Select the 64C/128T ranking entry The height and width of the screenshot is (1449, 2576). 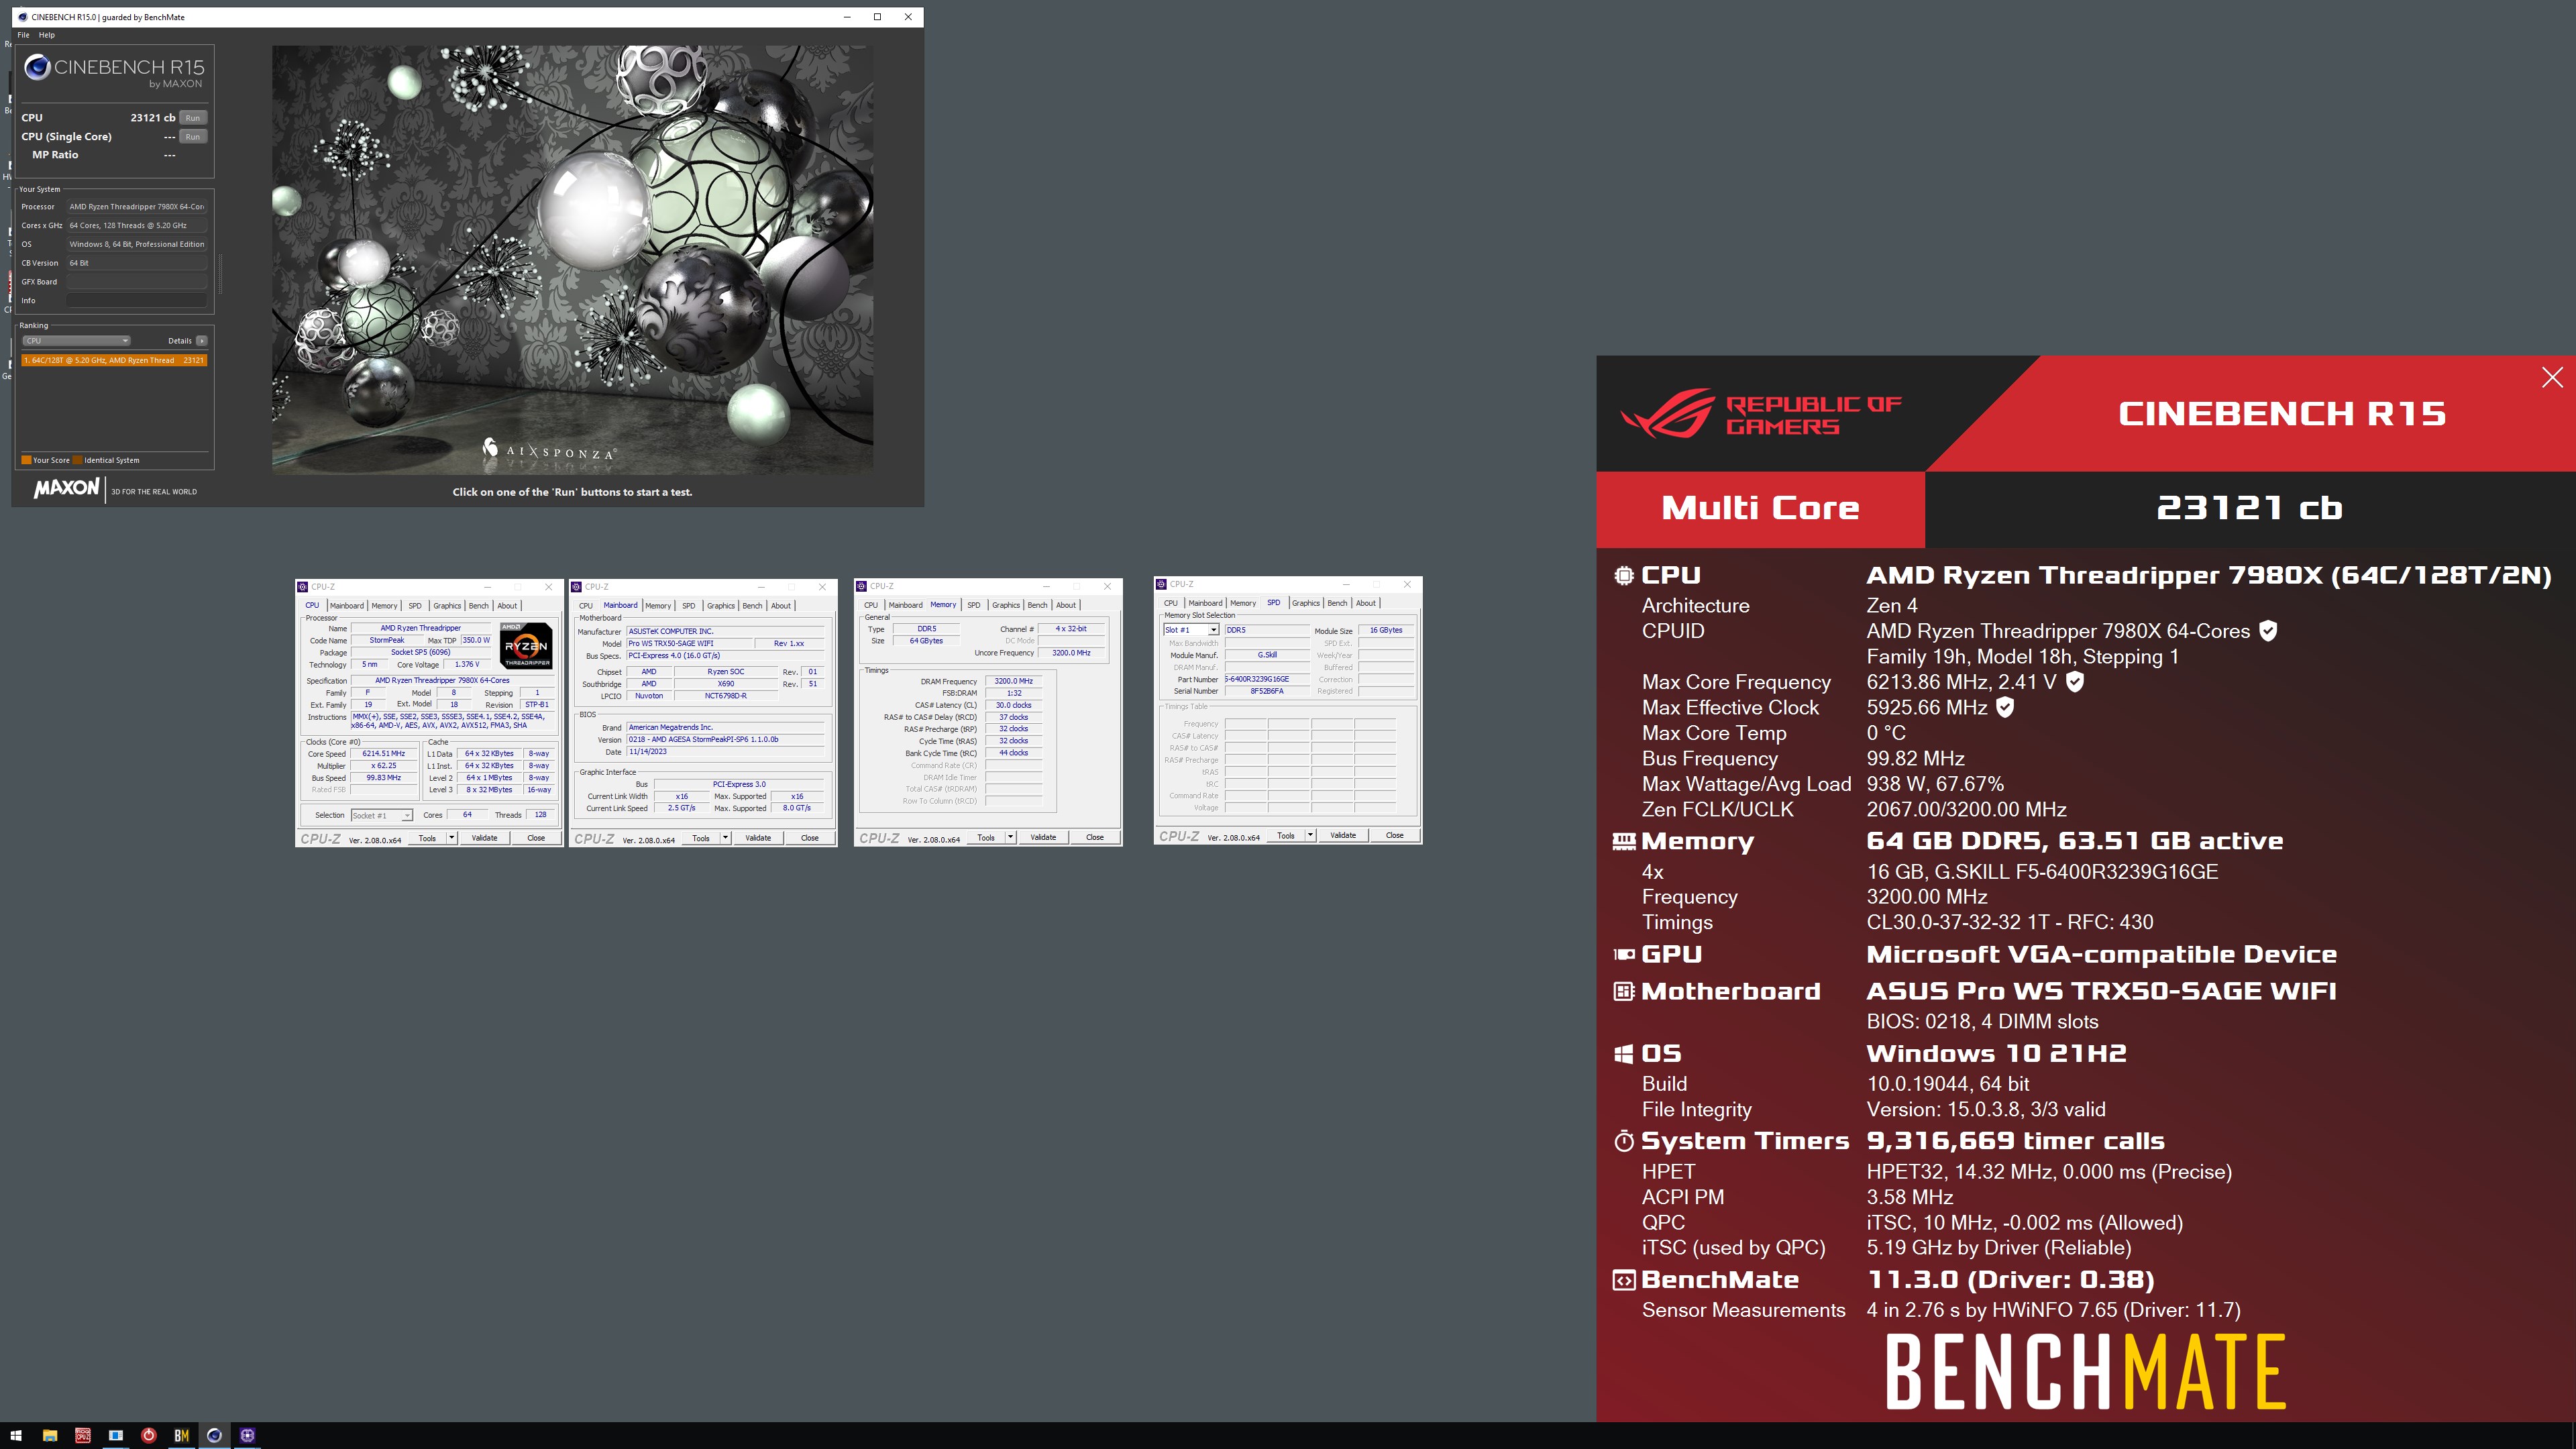(x=114, y=360)
